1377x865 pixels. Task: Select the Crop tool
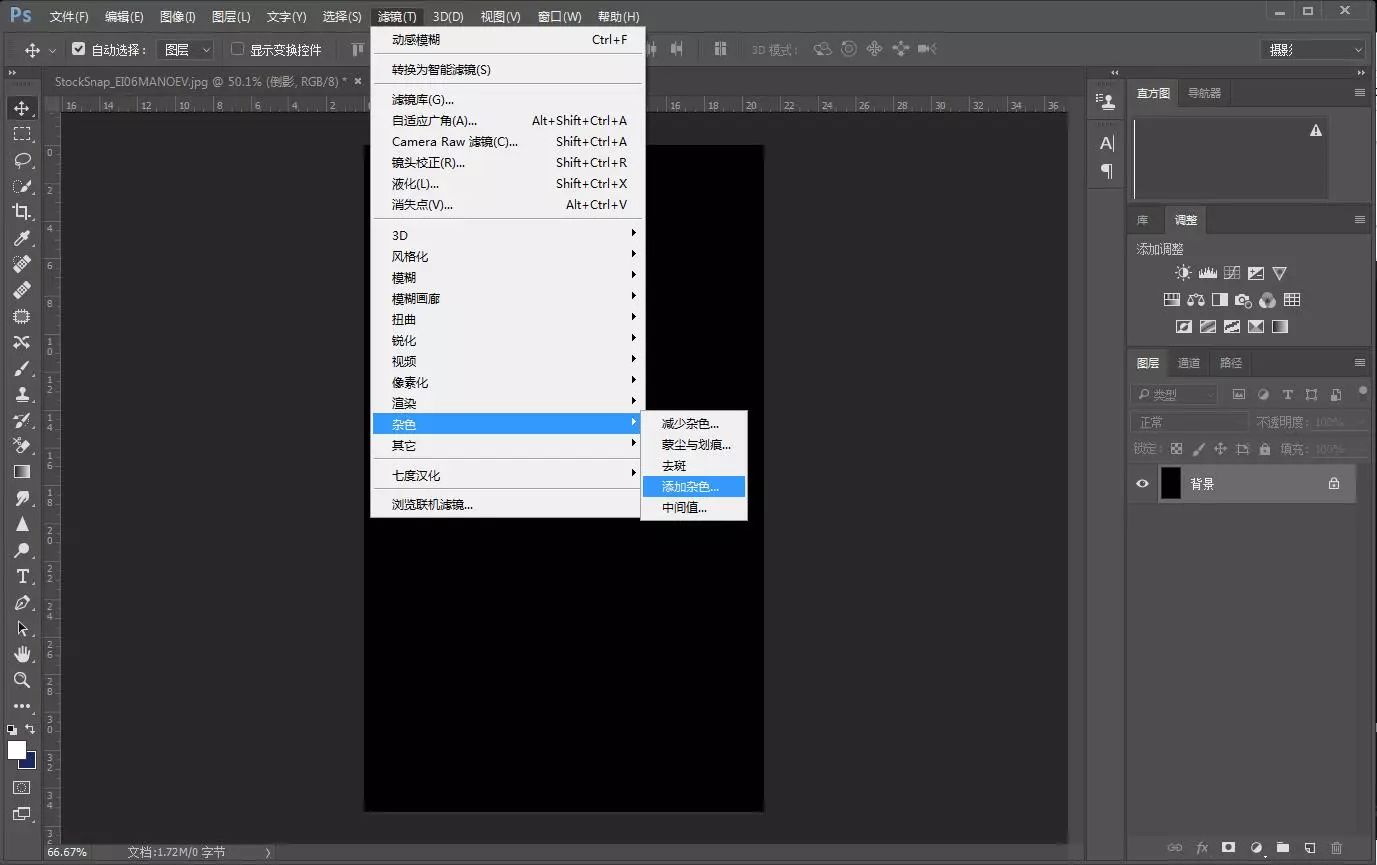coord(22,212)
